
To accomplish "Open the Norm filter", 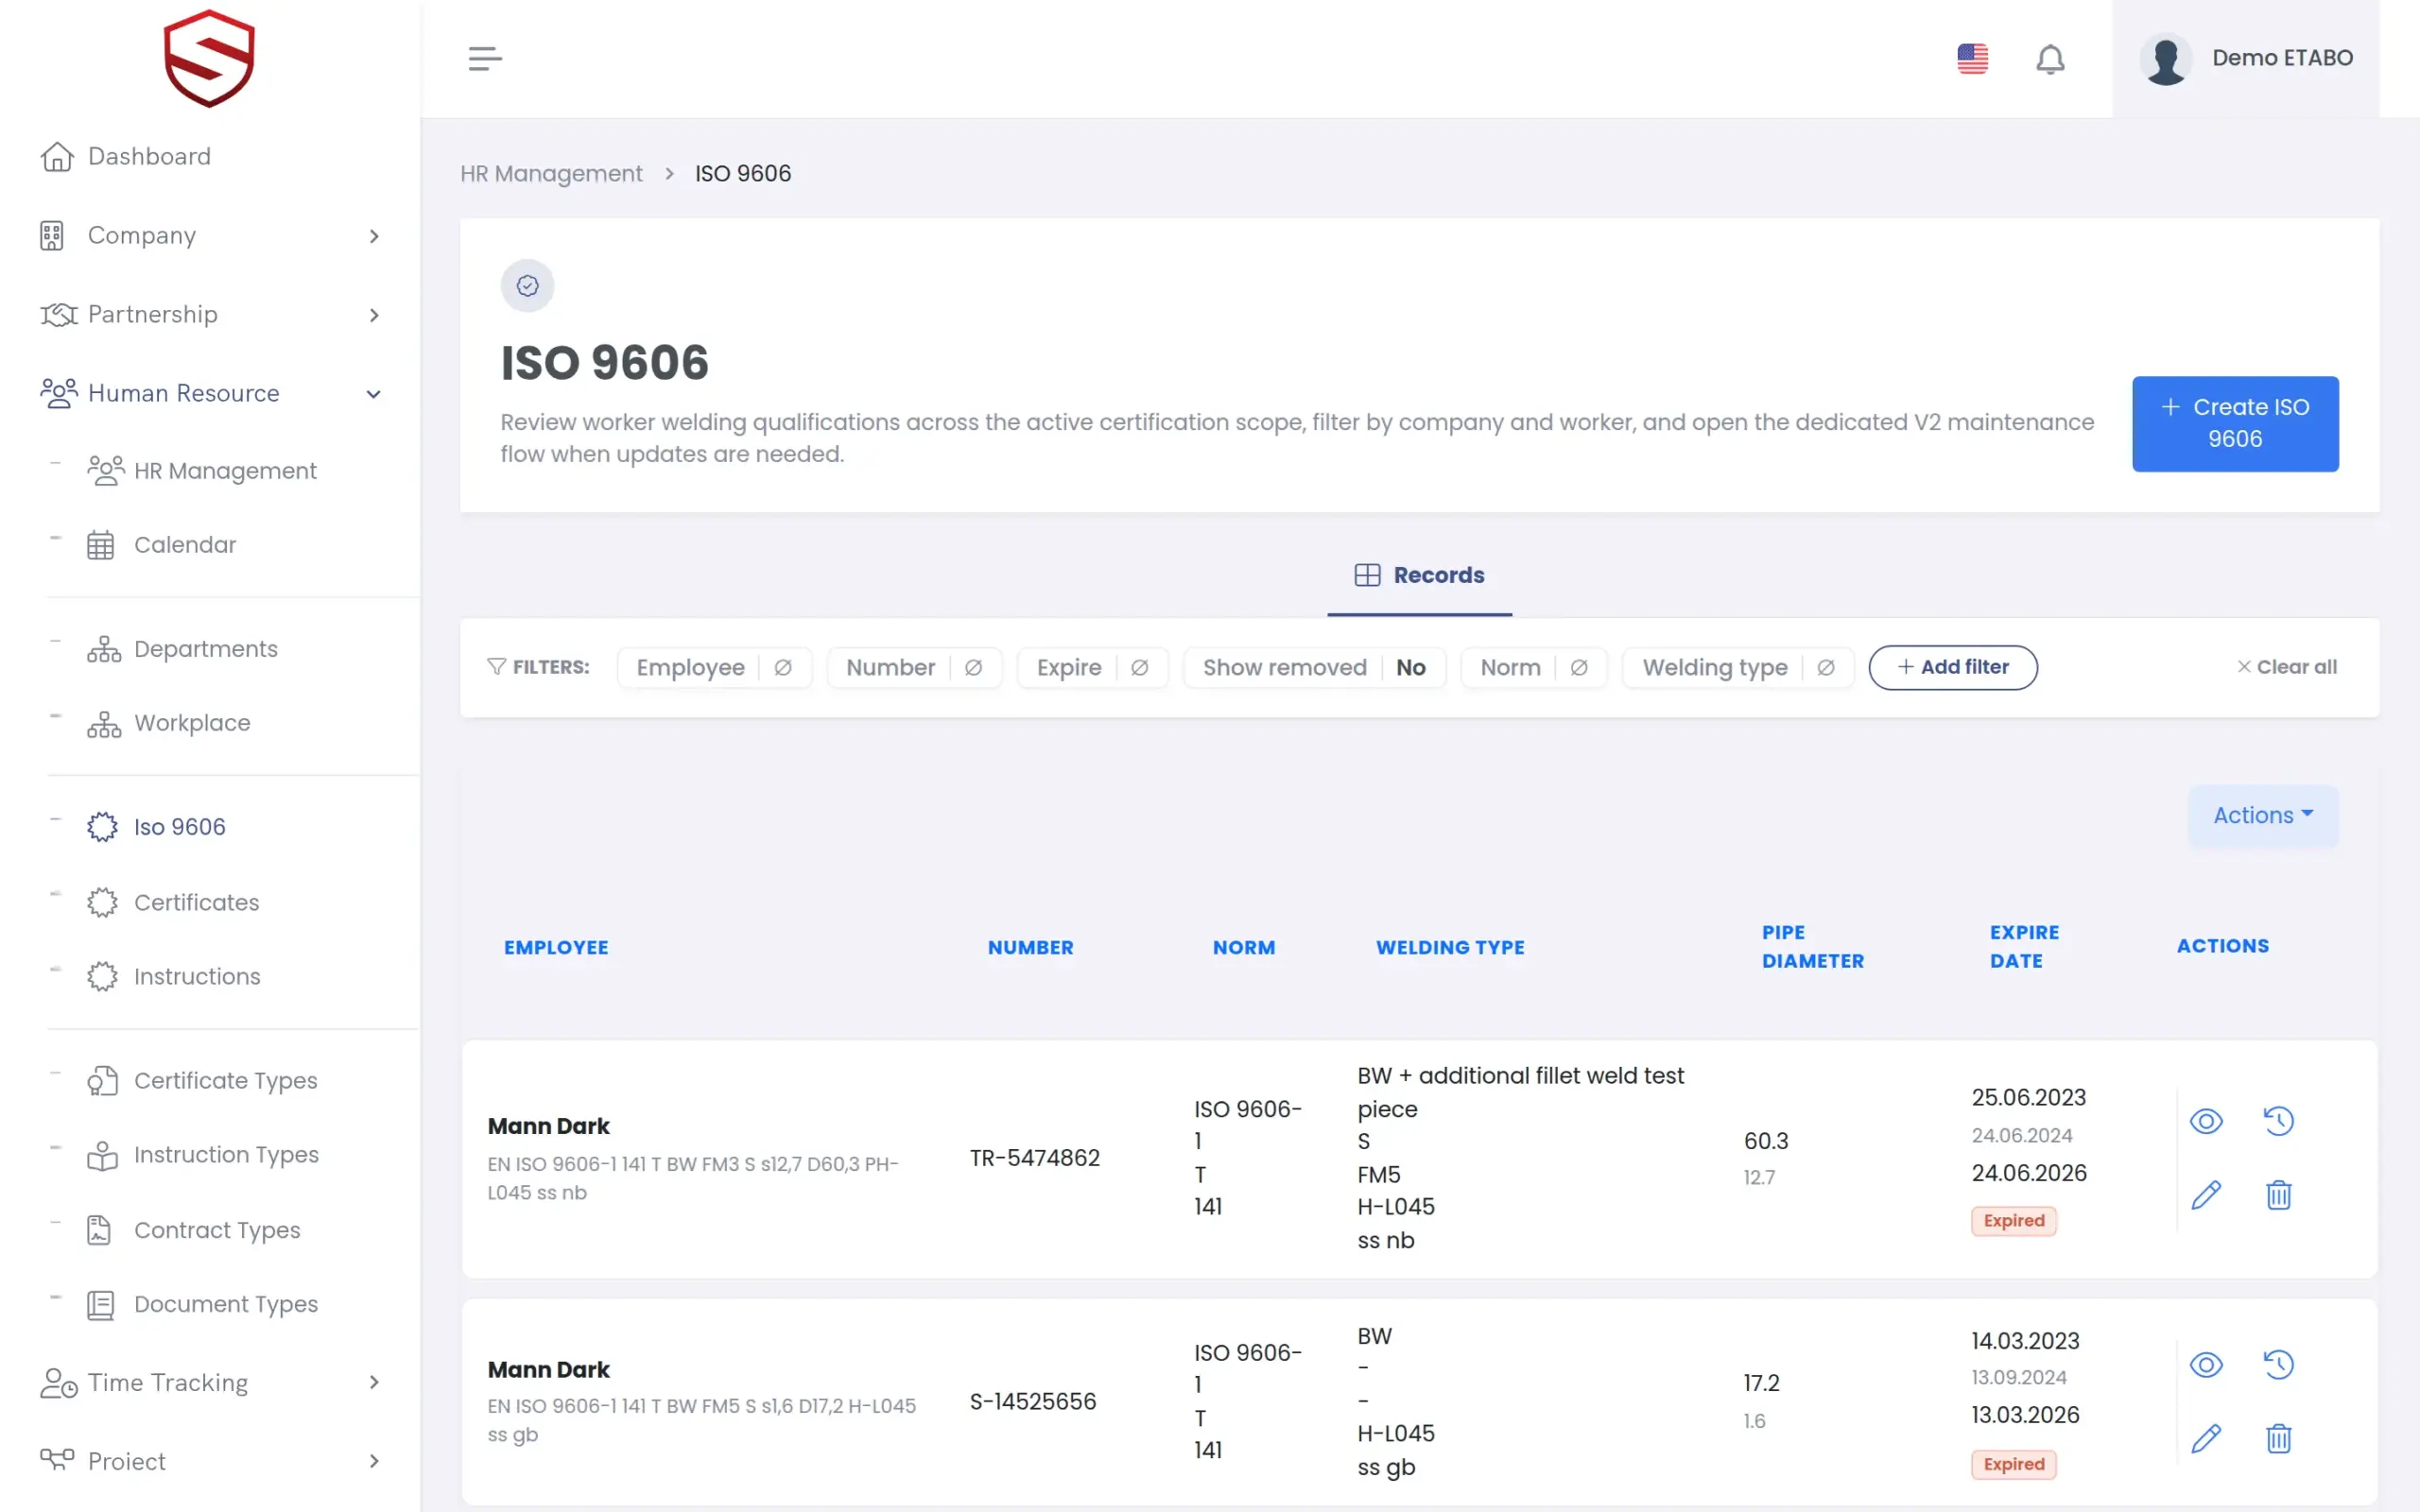I will pyautogui.click(x=1533, y=668).
